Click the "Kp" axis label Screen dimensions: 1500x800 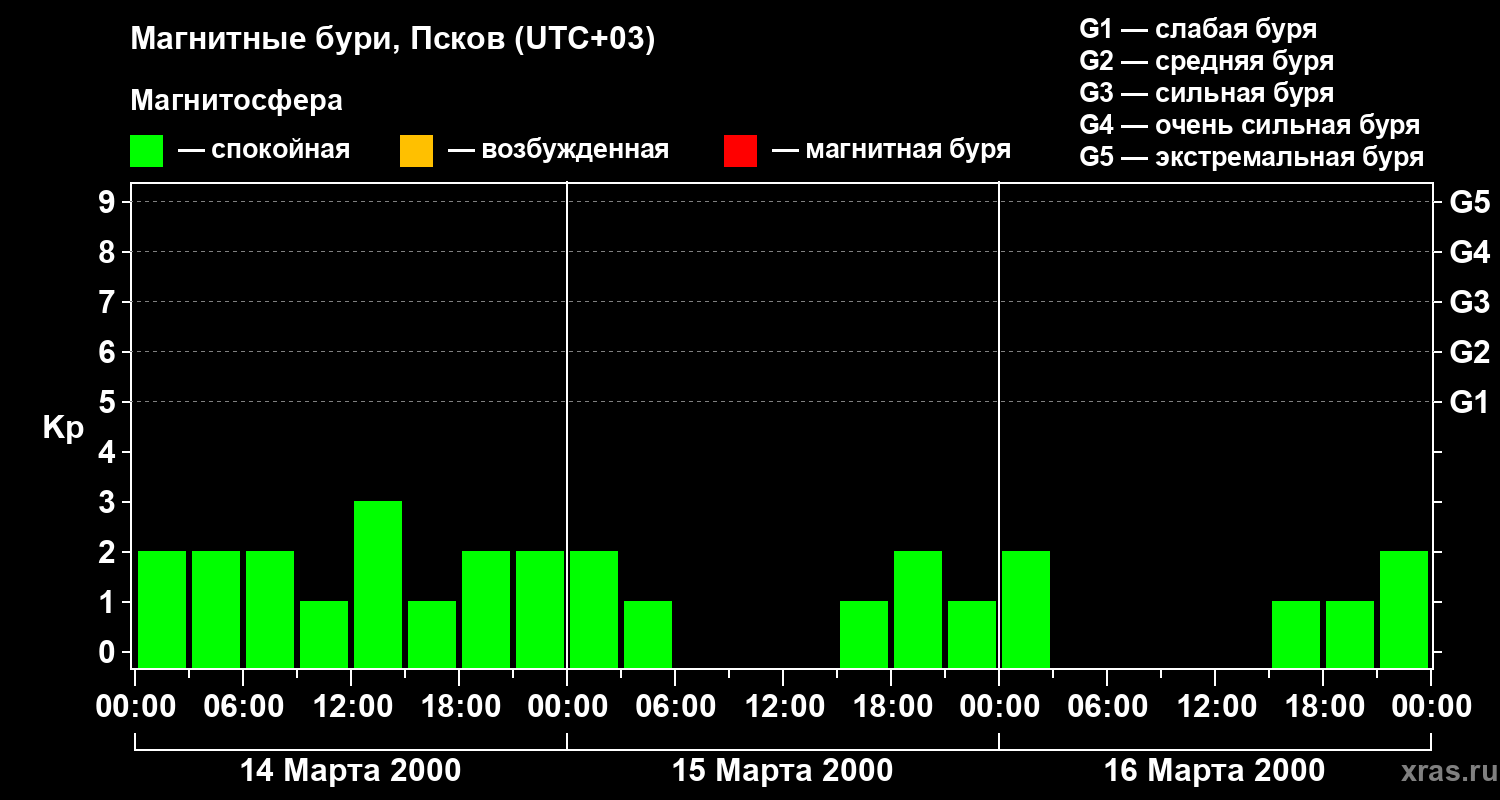click(63, 428)
